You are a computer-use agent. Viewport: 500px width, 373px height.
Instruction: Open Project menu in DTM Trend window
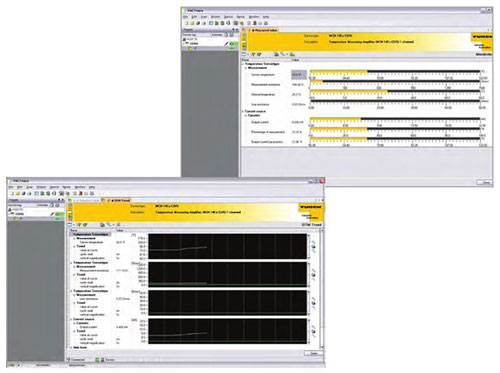coord(41,187)
